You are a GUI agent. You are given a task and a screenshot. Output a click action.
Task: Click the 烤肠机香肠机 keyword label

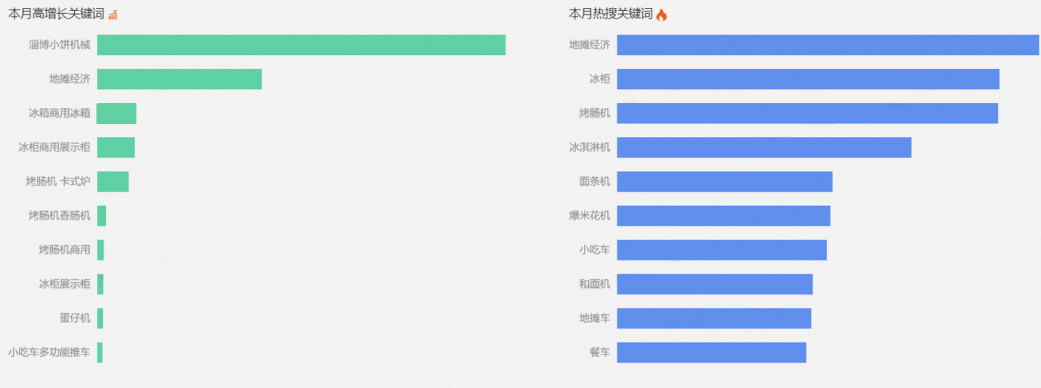(60, 216)
